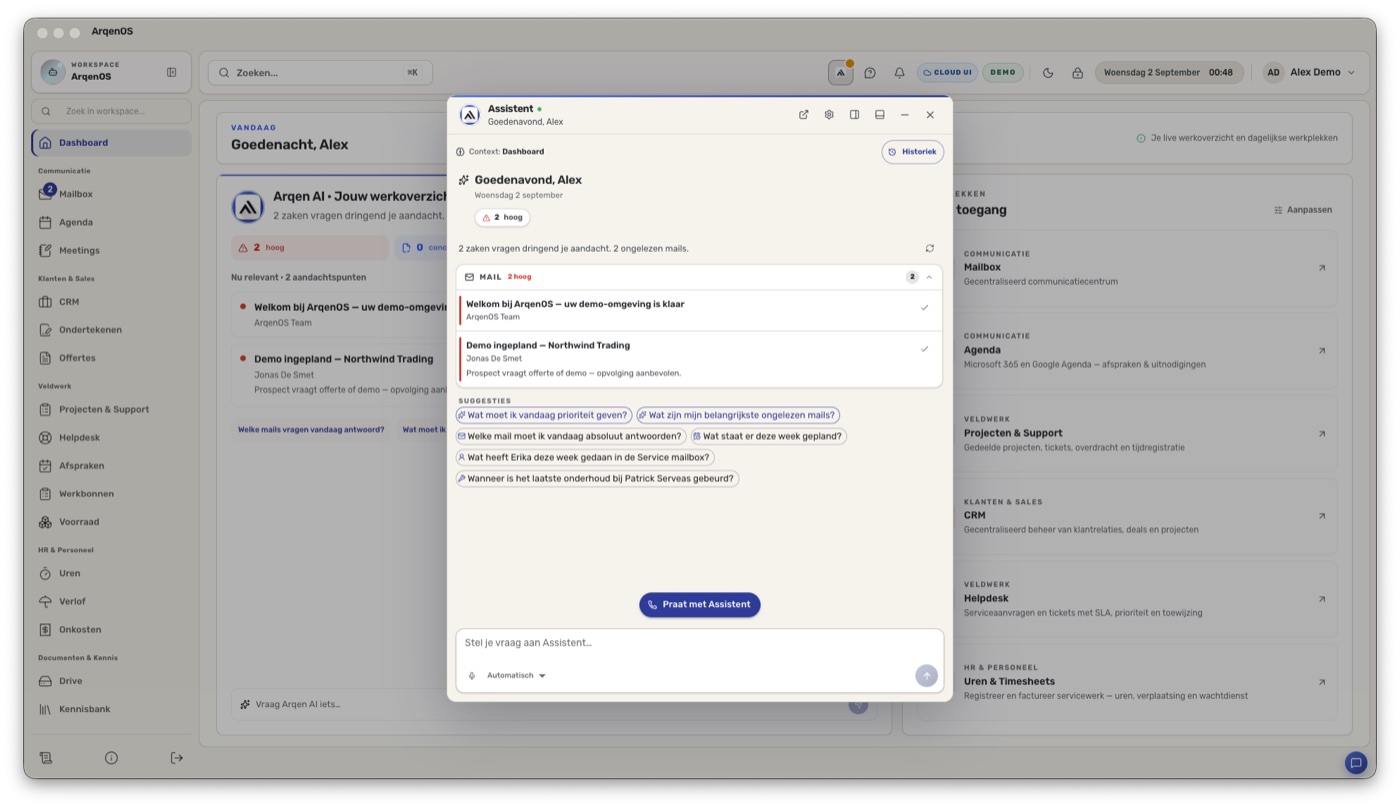Open Ondertekenen in the sidebar

pos(111,330)
